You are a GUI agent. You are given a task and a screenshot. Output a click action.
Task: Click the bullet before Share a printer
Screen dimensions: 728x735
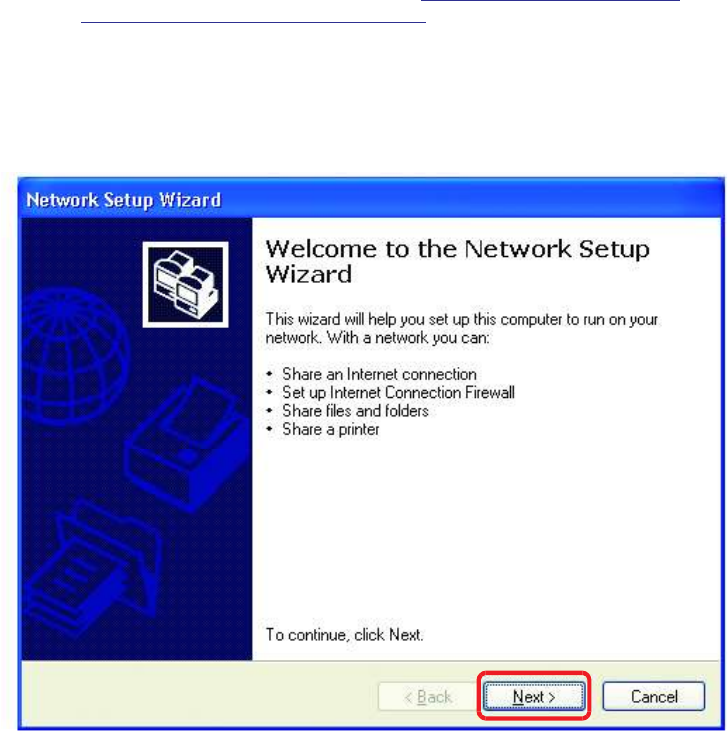pyautogui.click(x=270, y=429)
